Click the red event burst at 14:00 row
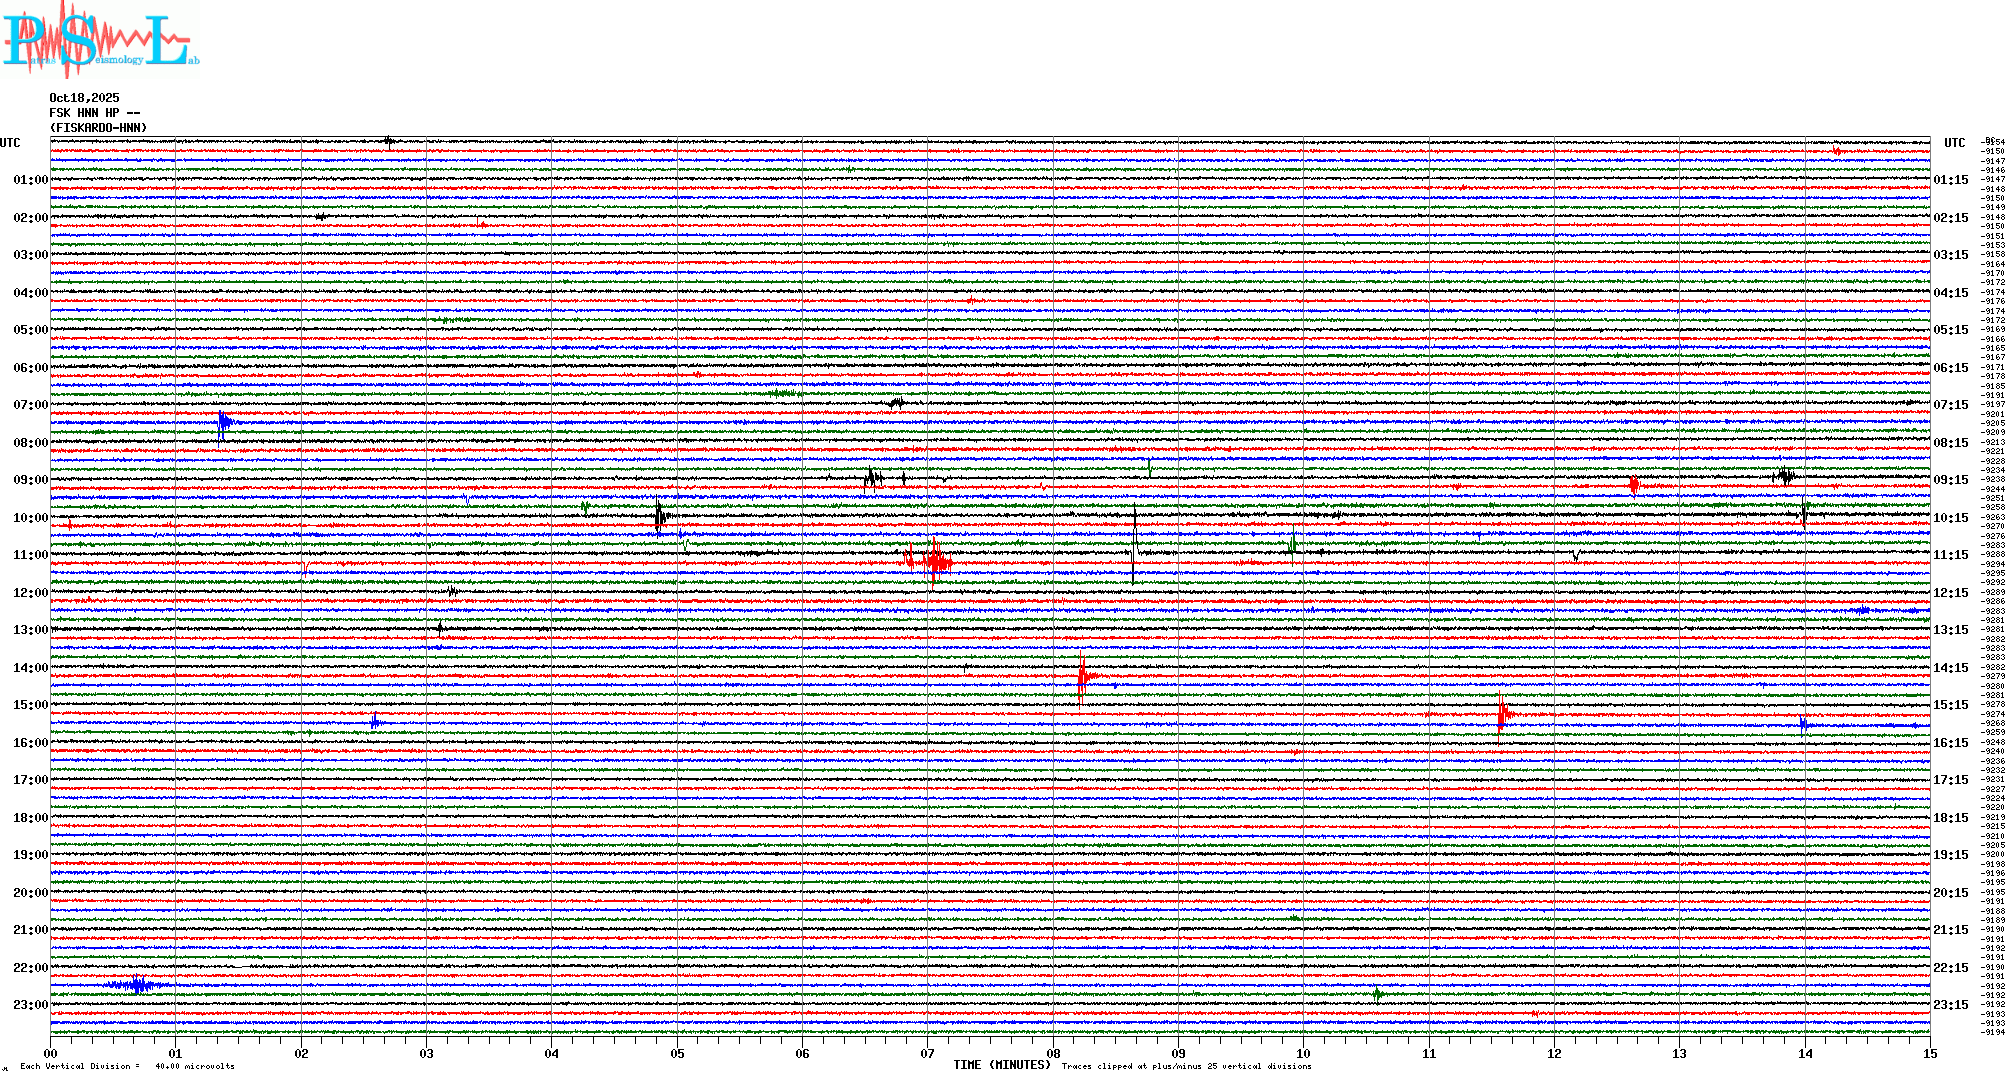This screenshot has height=1080, width=2010. [x=1083, y=677]
